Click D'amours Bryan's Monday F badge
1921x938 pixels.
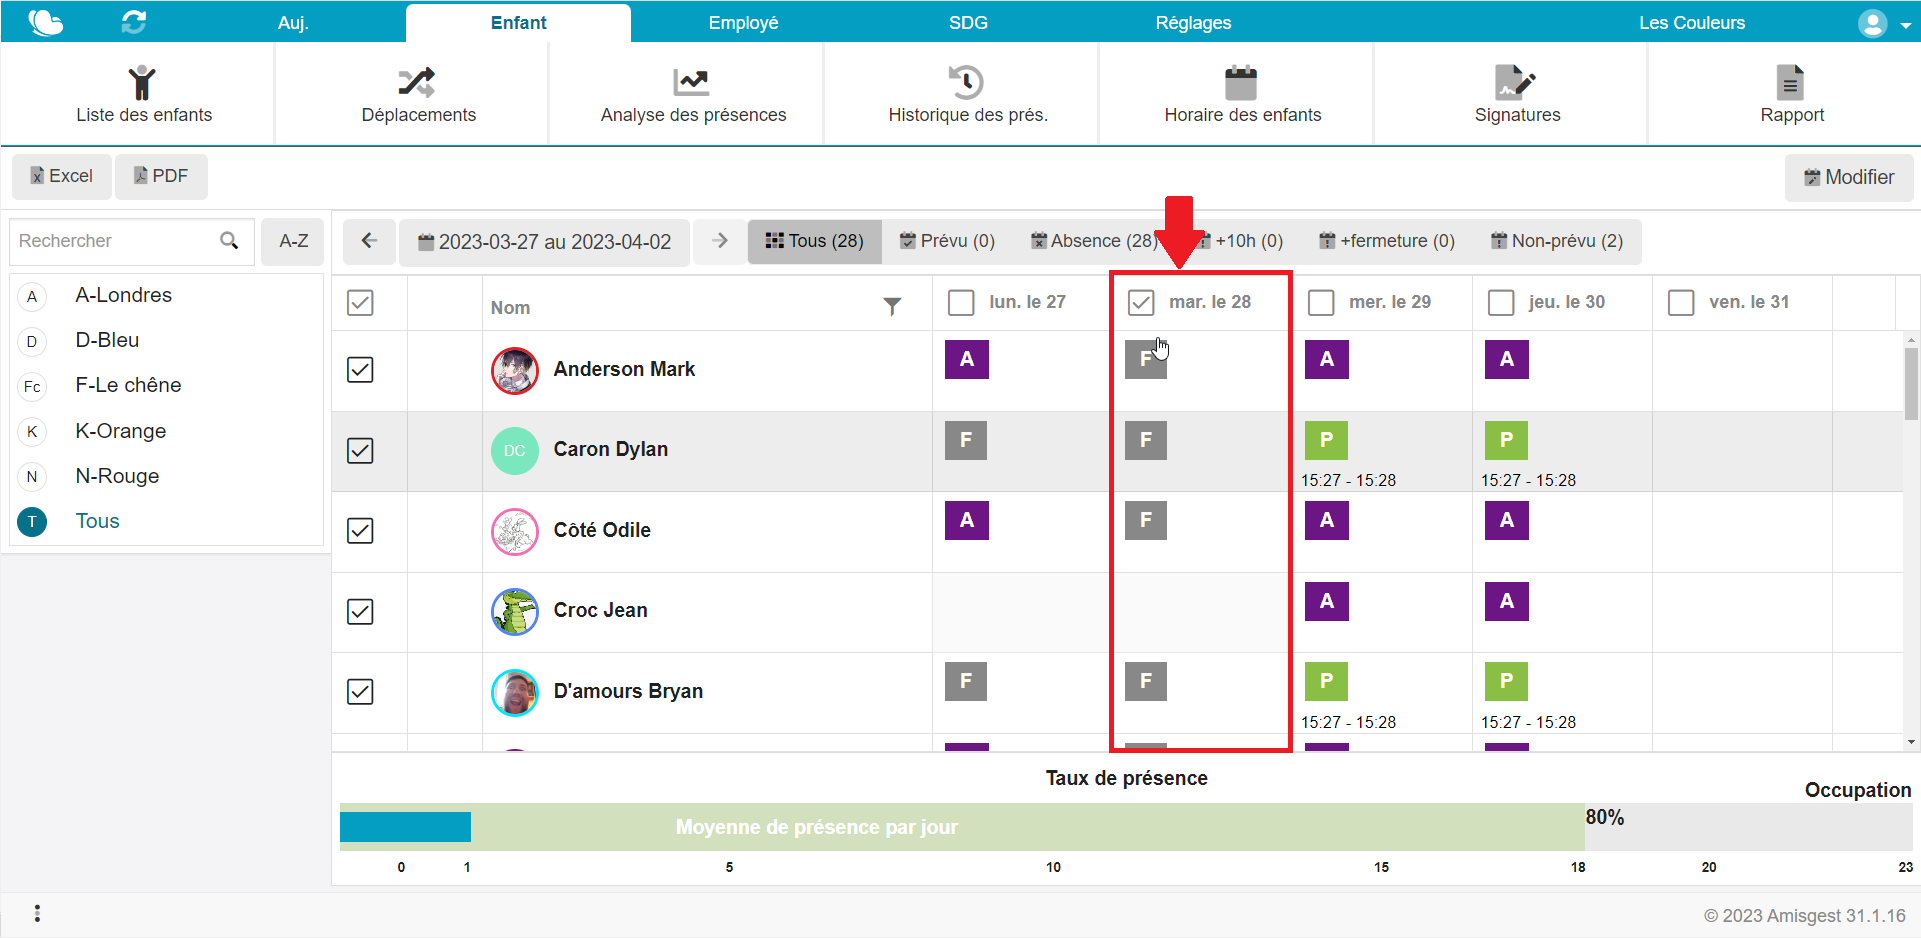click(966, 681)
